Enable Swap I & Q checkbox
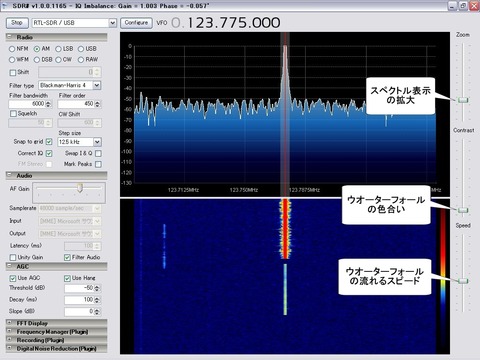The image size is (480, 360). pyautogui.click(x=98, y=153)
